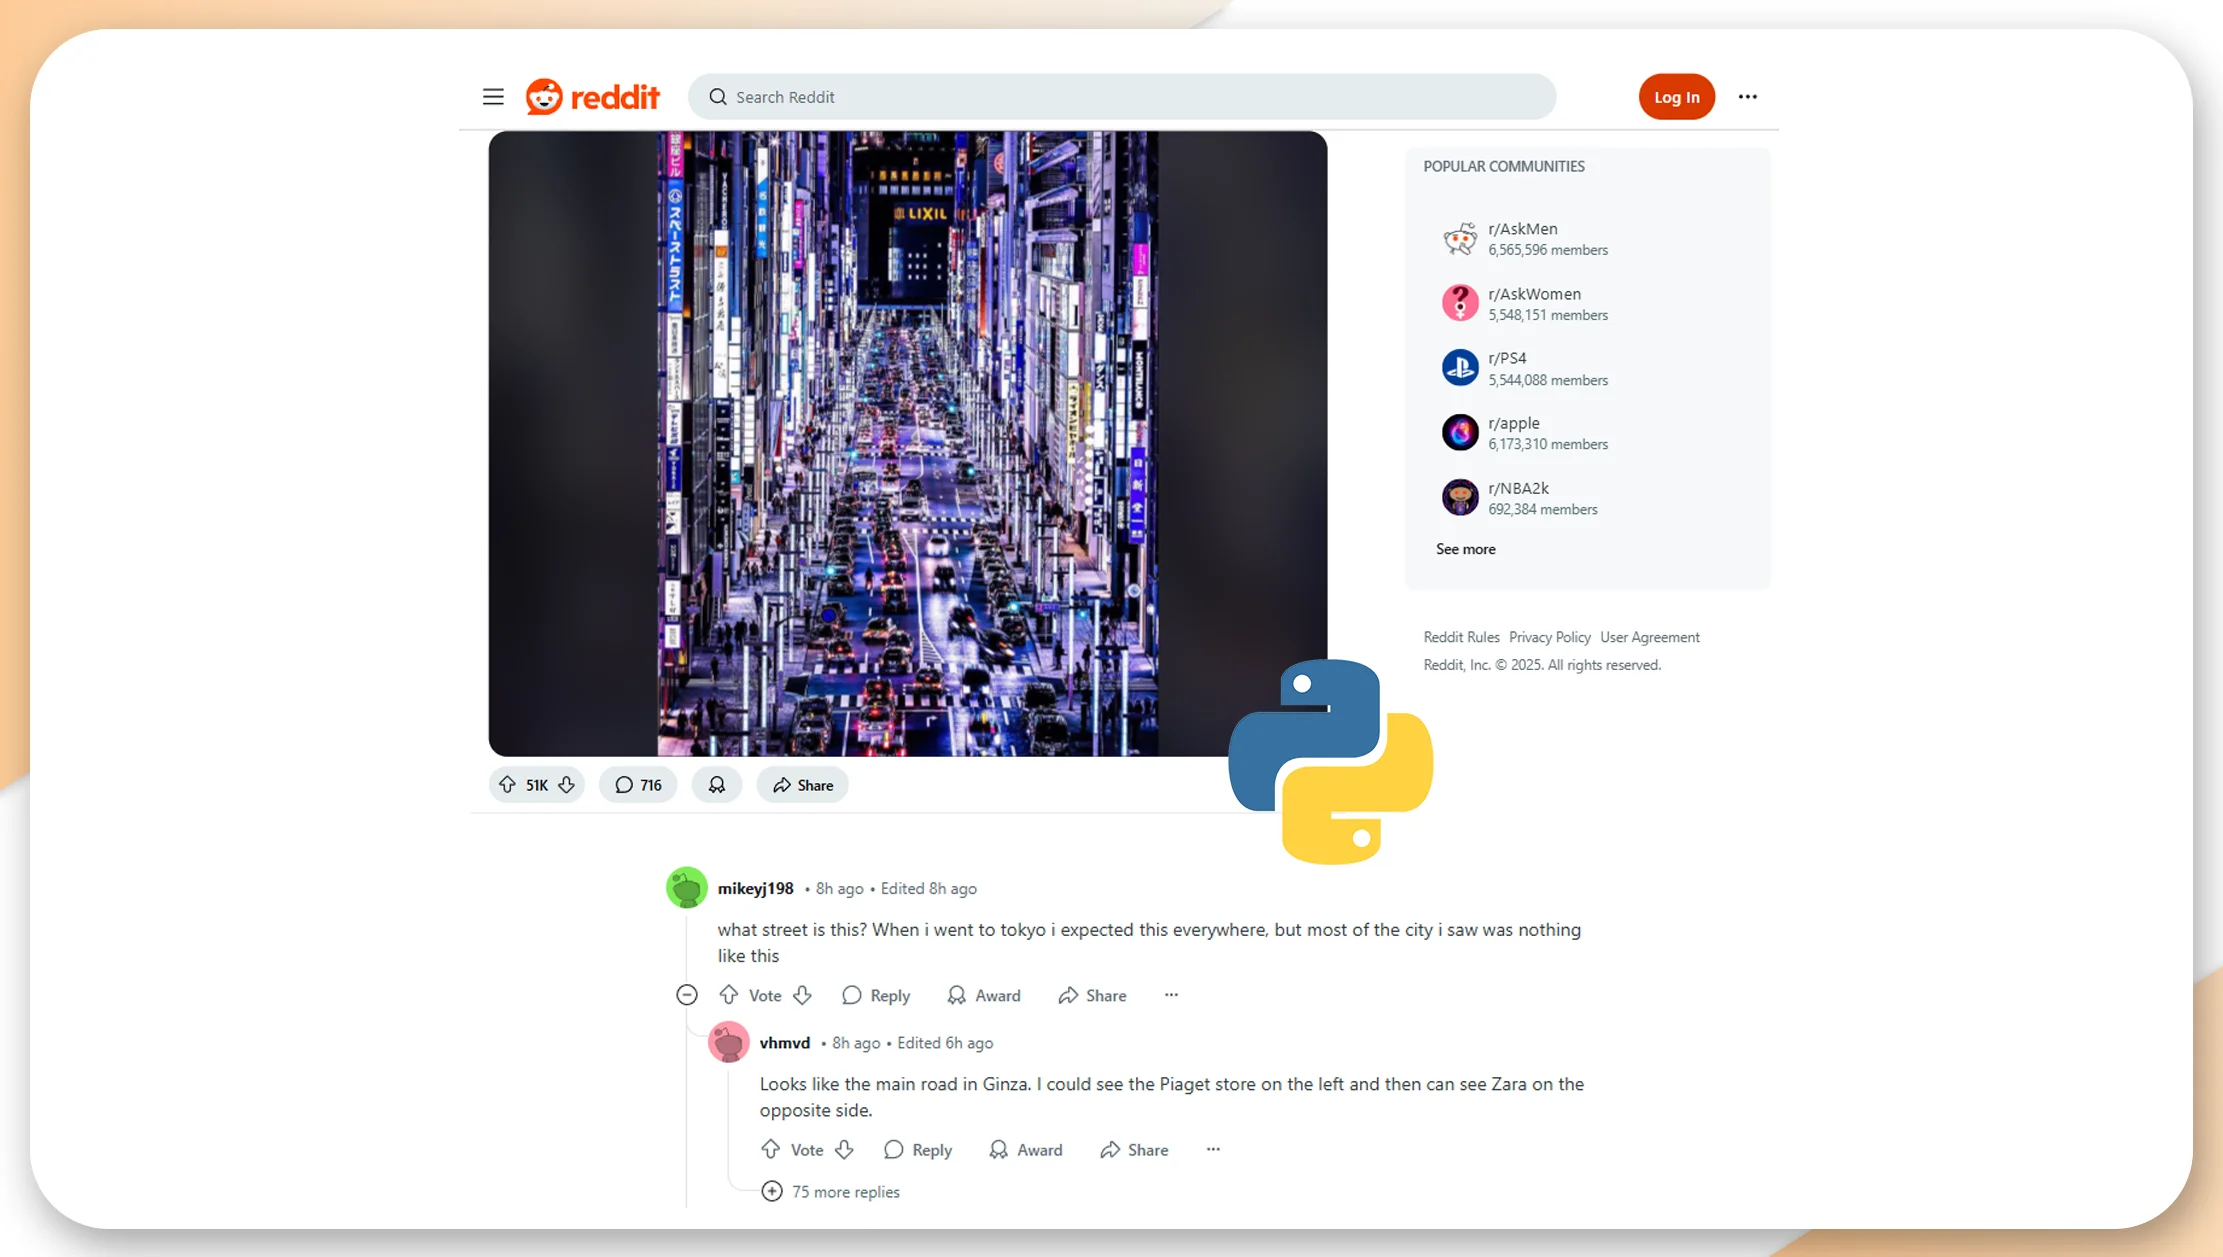Click three-dot menu on vhmvd comment
Viewport: 2223px width, 1257px height.
click(x=1214, y=1149)
